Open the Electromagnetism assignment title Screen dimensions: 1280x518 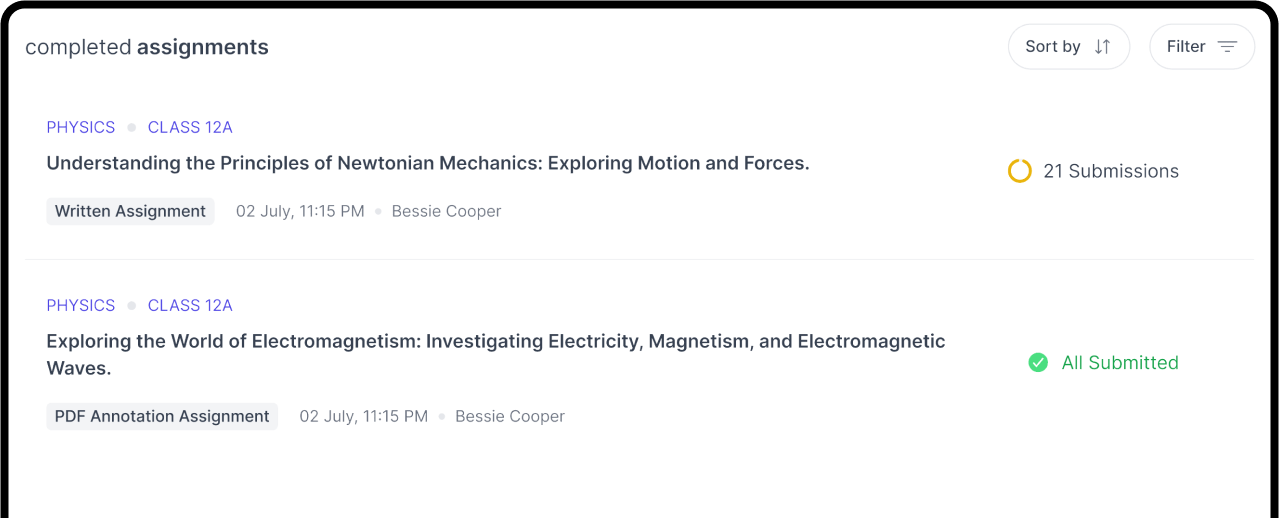pos(496,354)
